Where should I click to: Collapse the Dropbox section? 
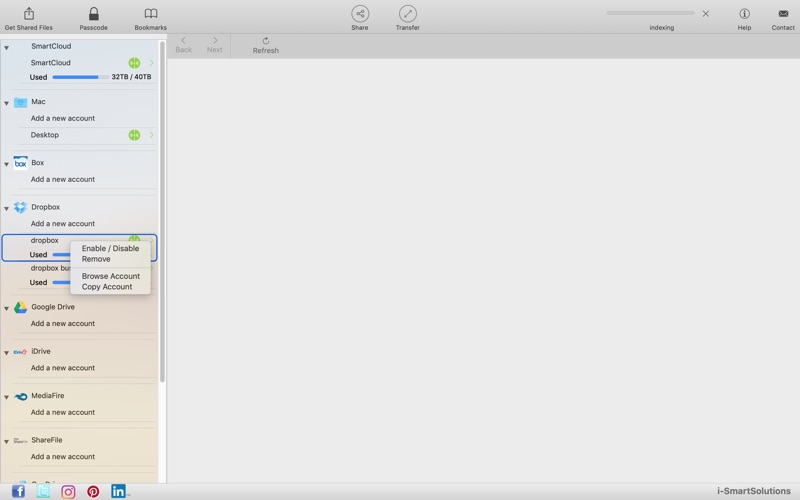(x=7, y=209)
